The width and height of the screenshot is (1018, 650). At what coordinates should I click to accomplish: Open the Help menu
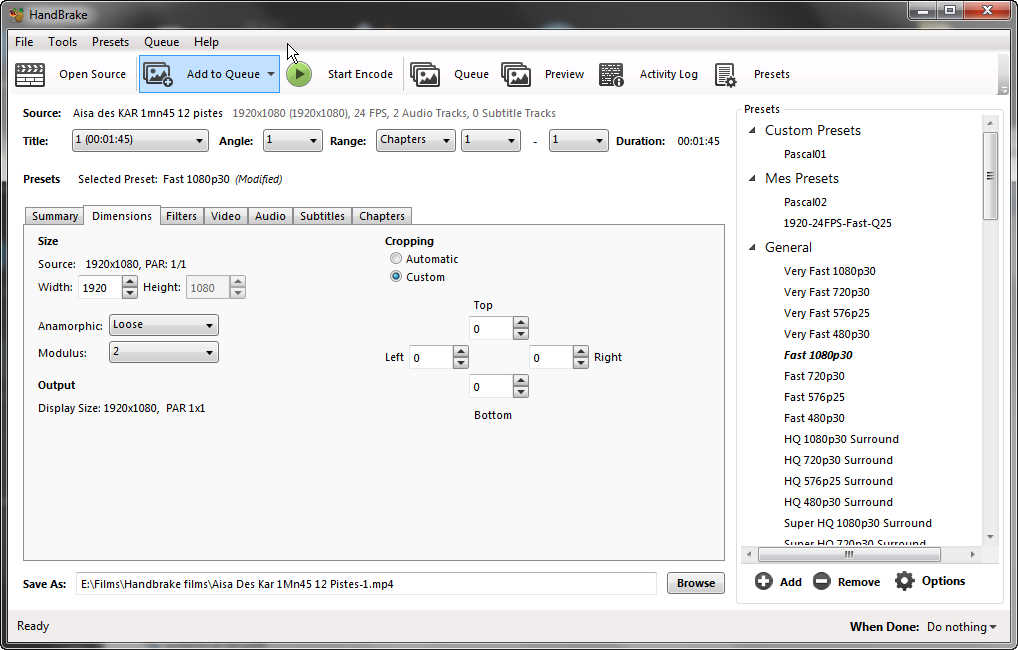(206, 42)
